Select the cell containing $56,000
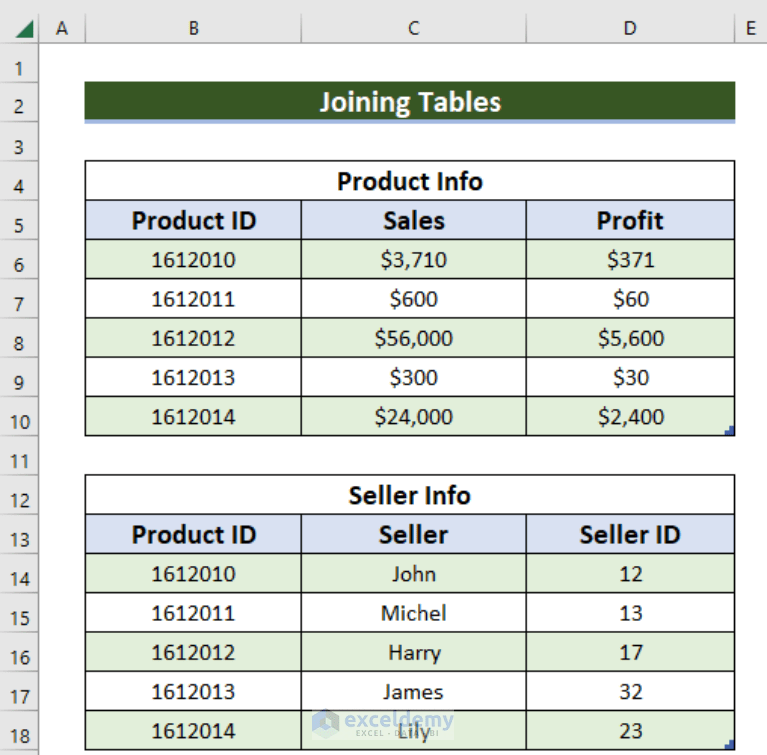Image resolution: width=767 pixels, height=755 pixels. (x=413, y=338)
